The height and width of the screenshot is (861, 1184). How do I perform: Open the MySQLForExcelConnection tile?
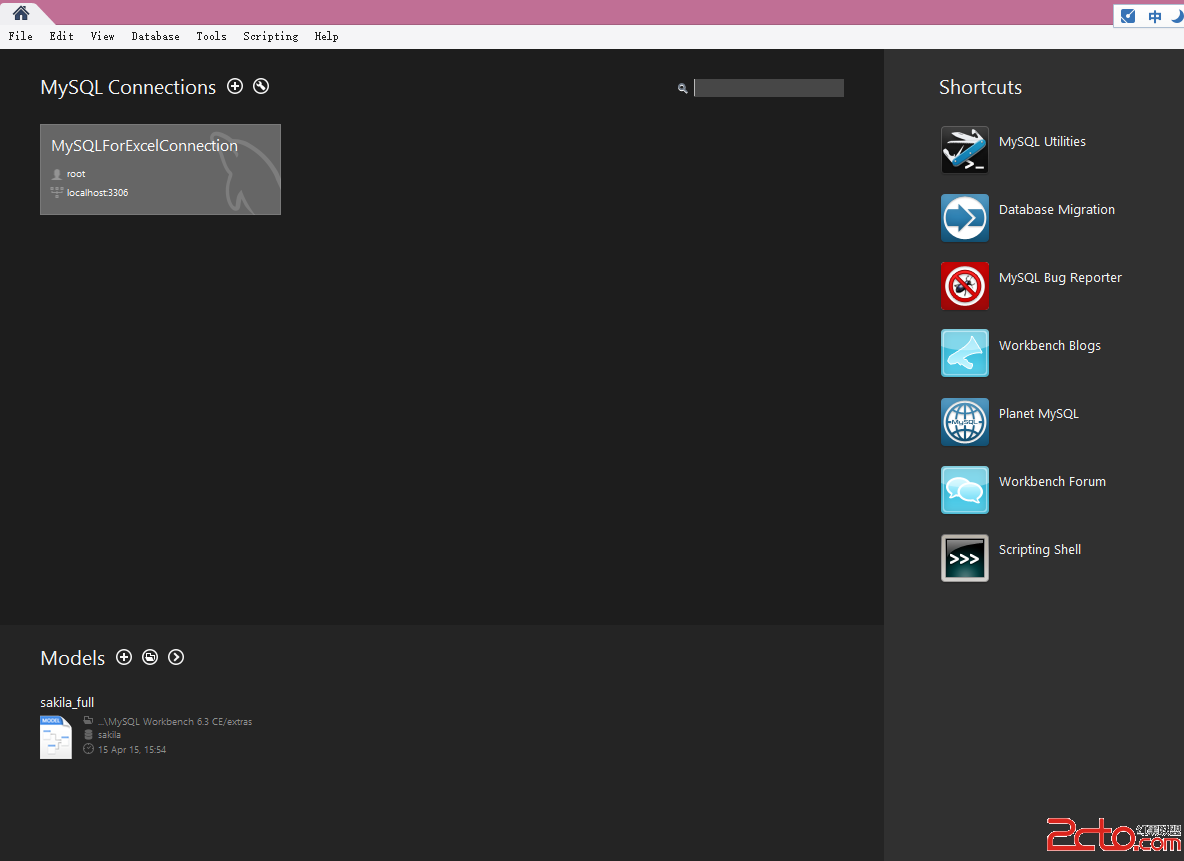tap(160, 169)
